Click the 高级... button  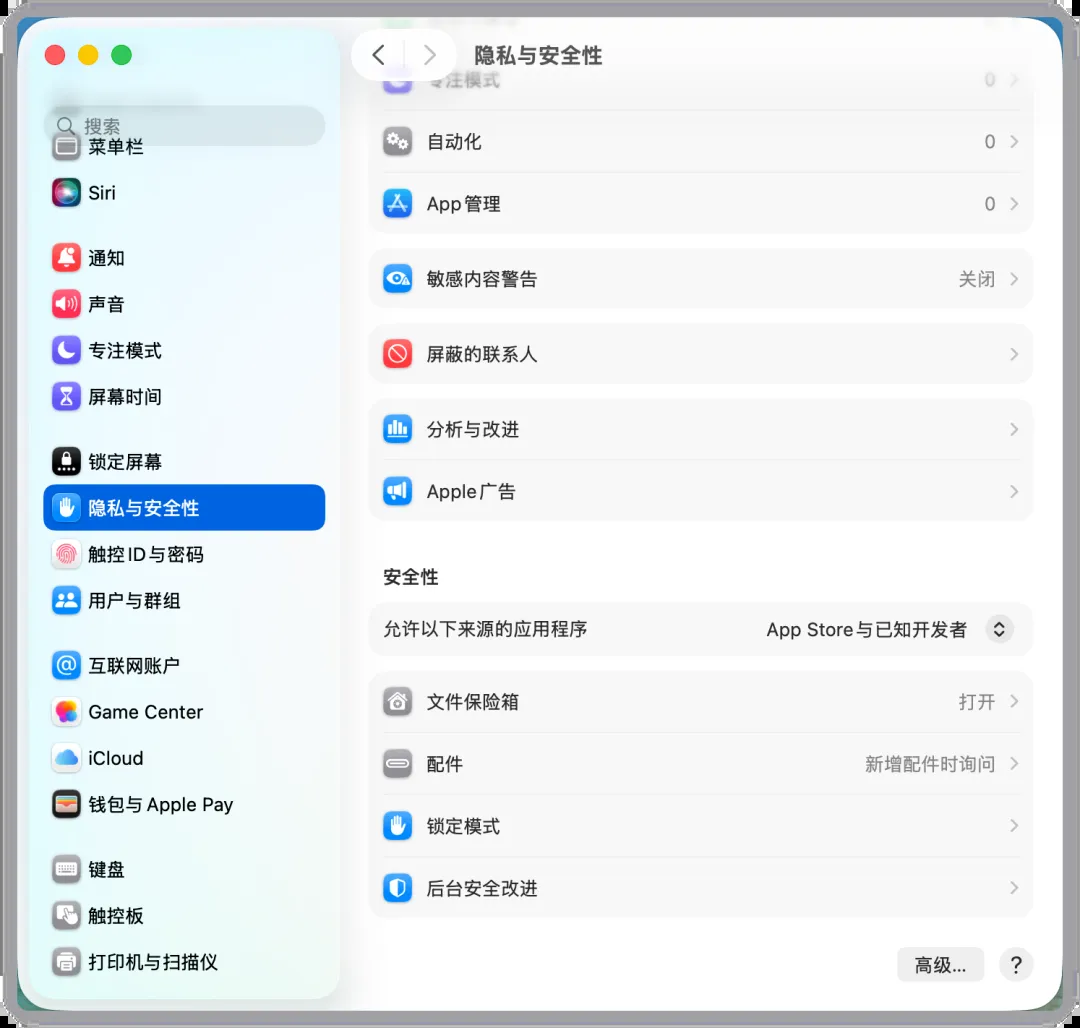click(x=940, y=965)
